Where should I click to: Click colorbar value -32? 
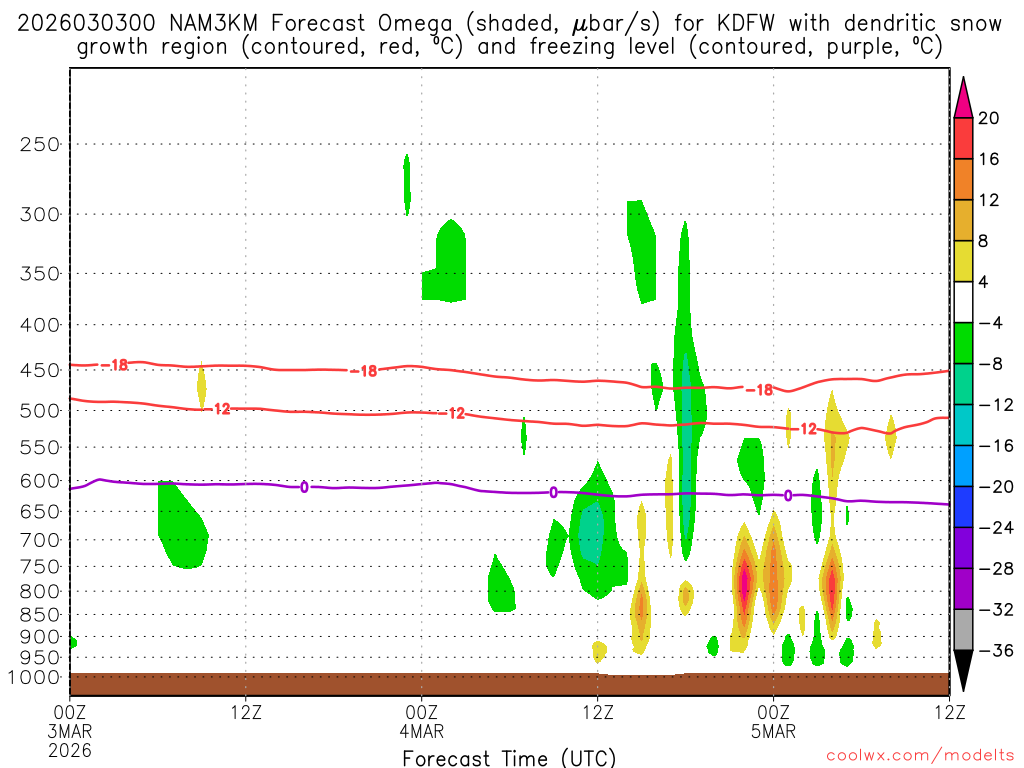coord(996,609)
